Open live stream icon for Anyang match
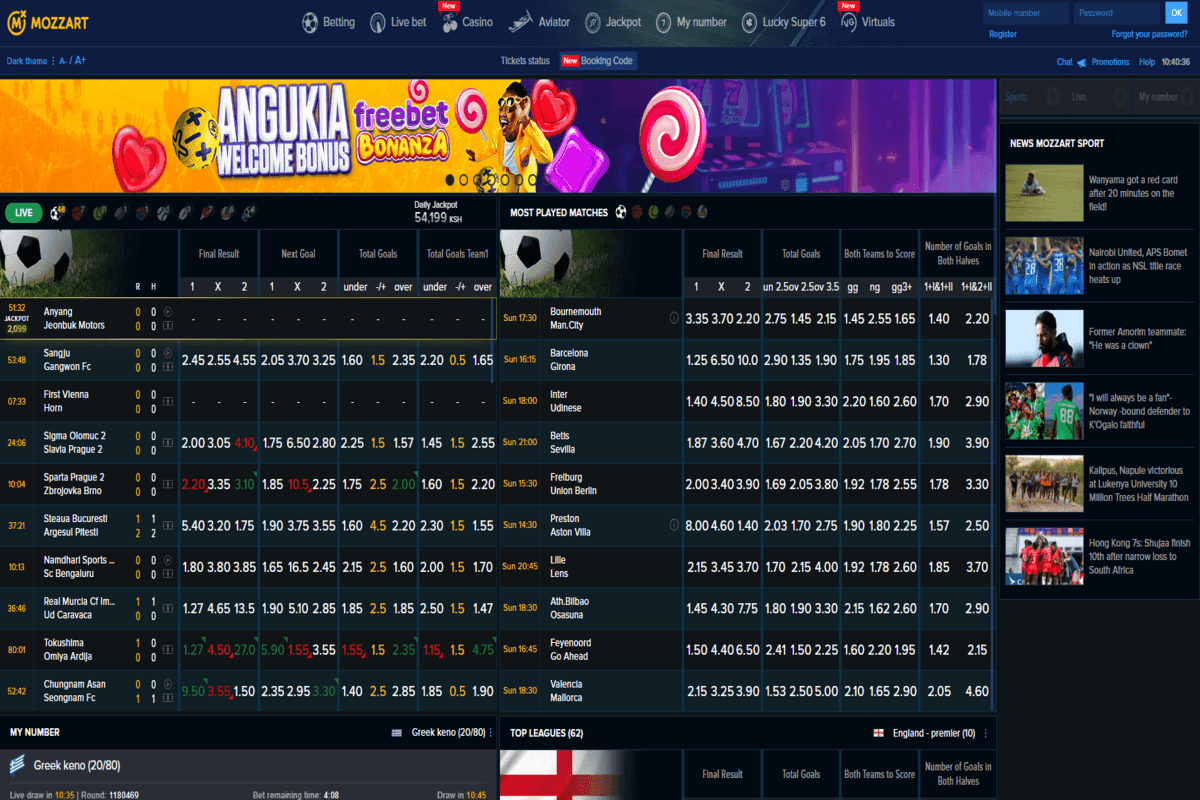 coord(167,312)
